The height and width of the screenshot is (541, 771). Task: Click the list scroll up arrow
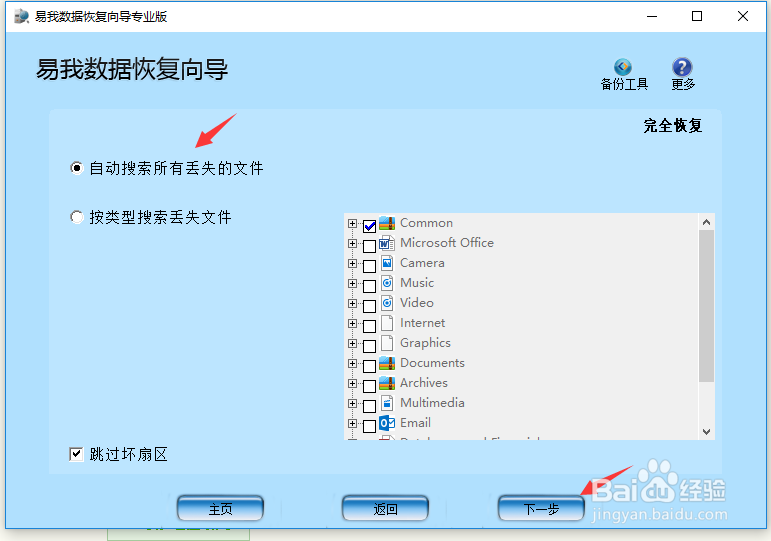pyautogui.click(x=707, y=222)
